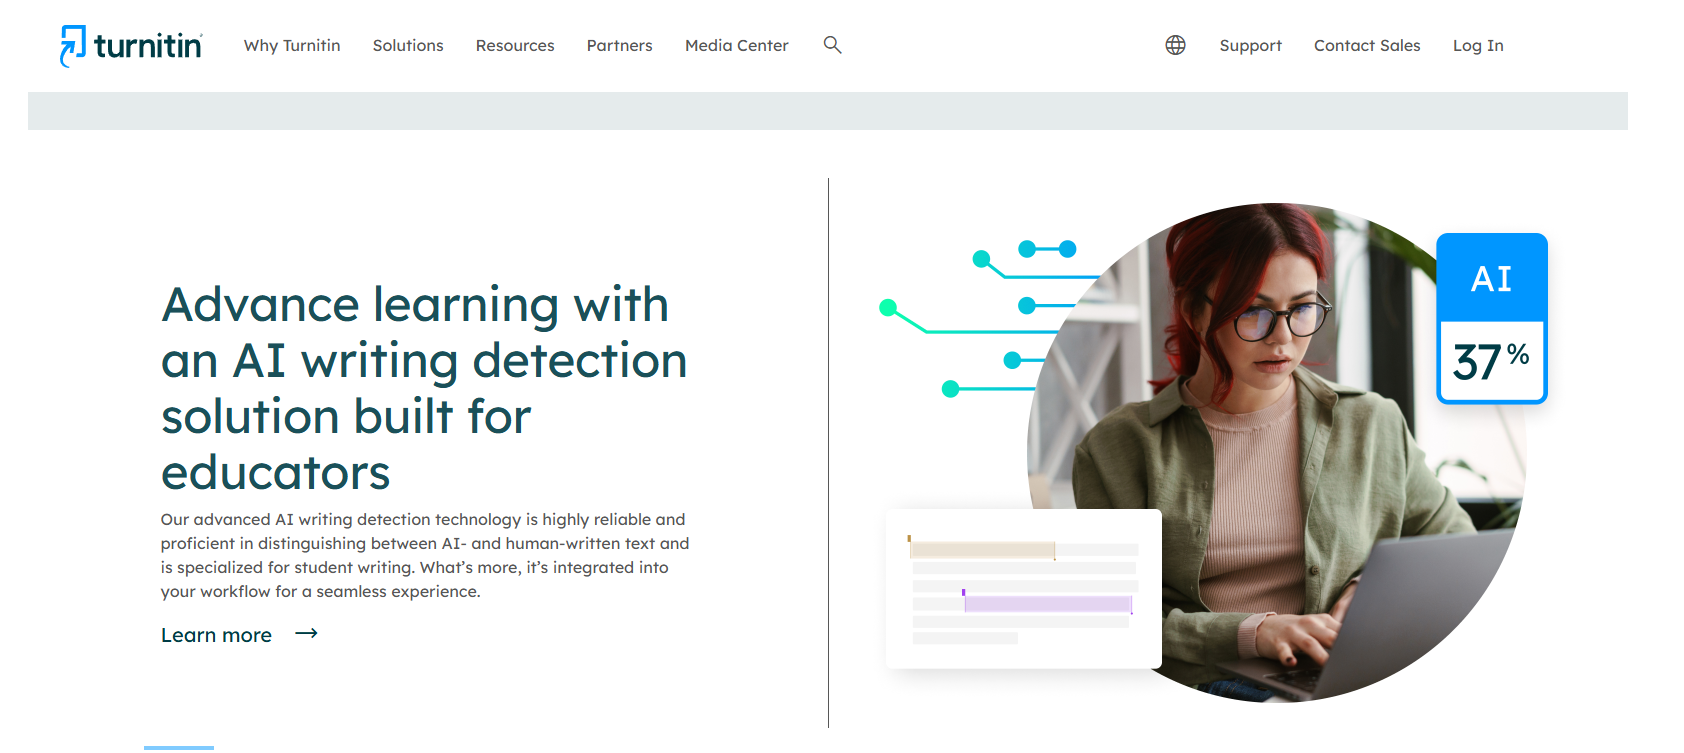This screenshot has width=1684, height=753.
Task: Open the Support link
Action: [1251, 46]
